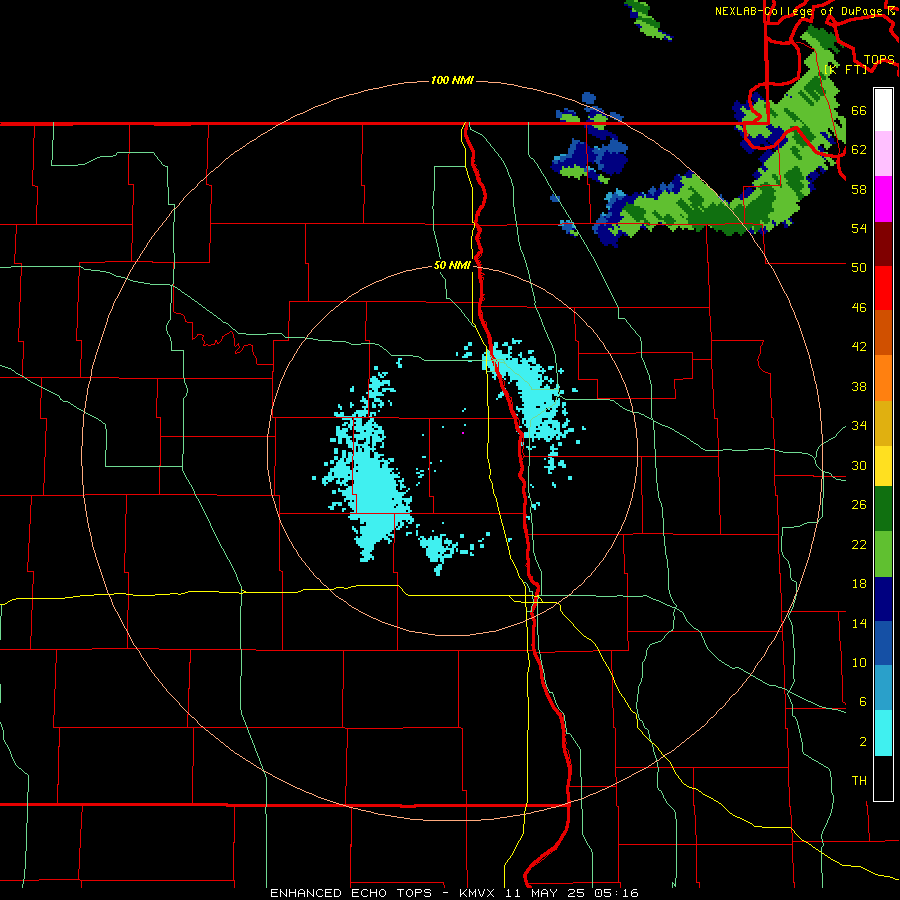Image resolution: width=900 pixels, height=900 pixels.
Task: Select the 38 label on the scale
Action: click(859, 386)
